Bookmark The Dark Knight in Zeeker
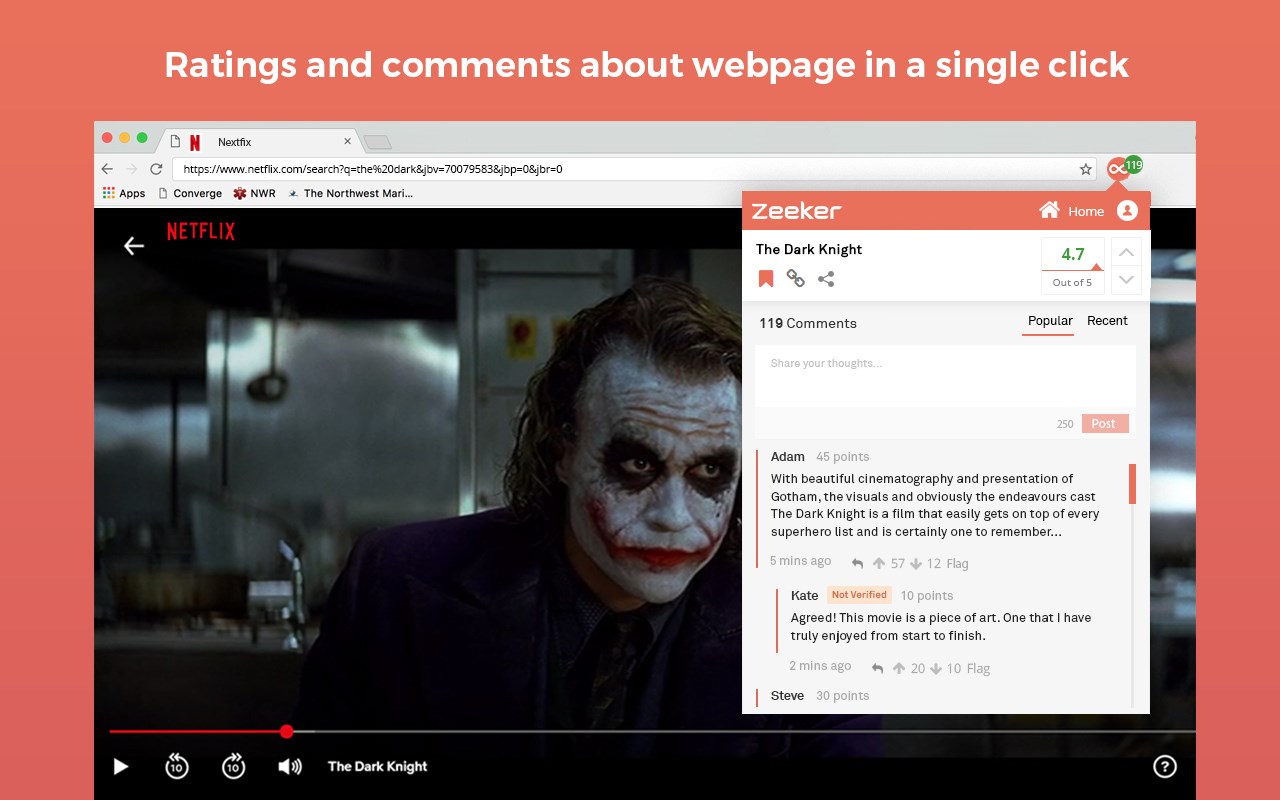This screenshot has width=1280, height=800. pyautogui.click(x=766, y=279)
